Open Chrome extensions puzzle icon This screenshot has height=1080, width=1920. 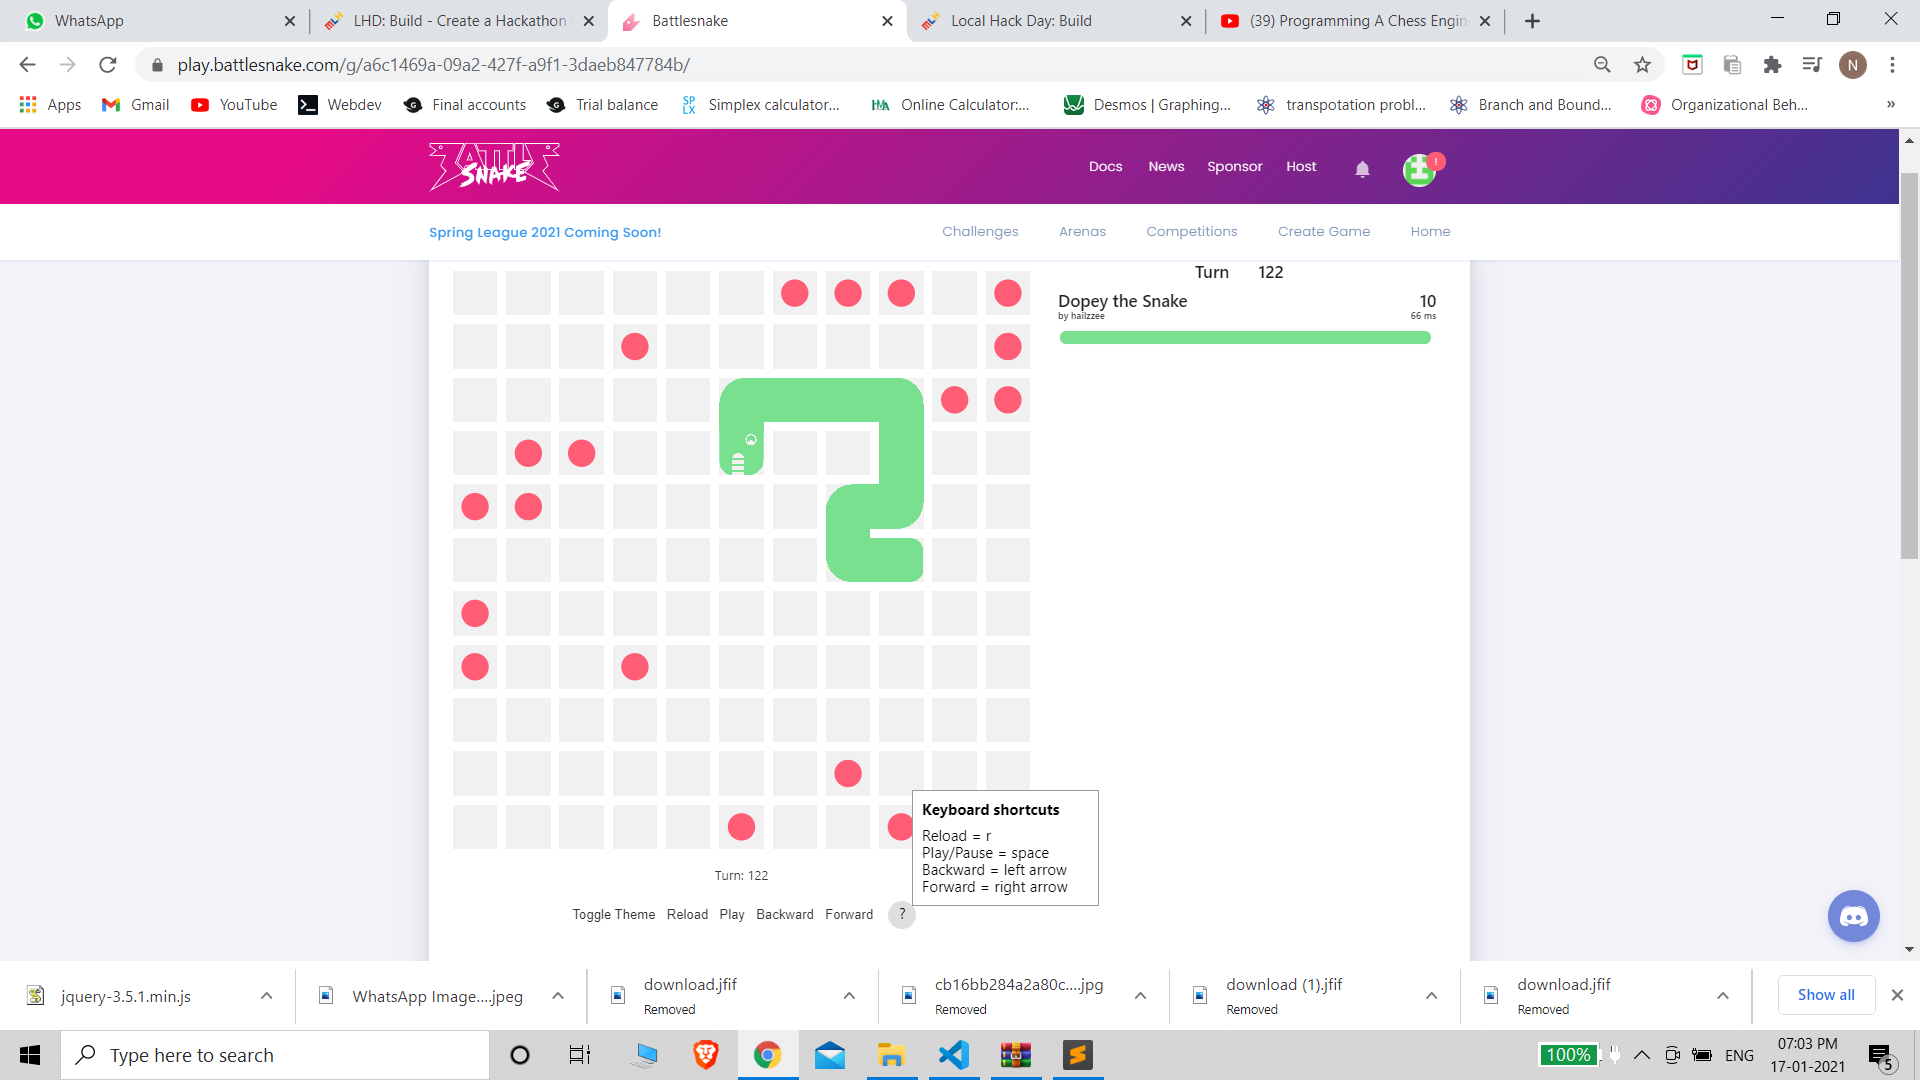tap(1772, 65)
